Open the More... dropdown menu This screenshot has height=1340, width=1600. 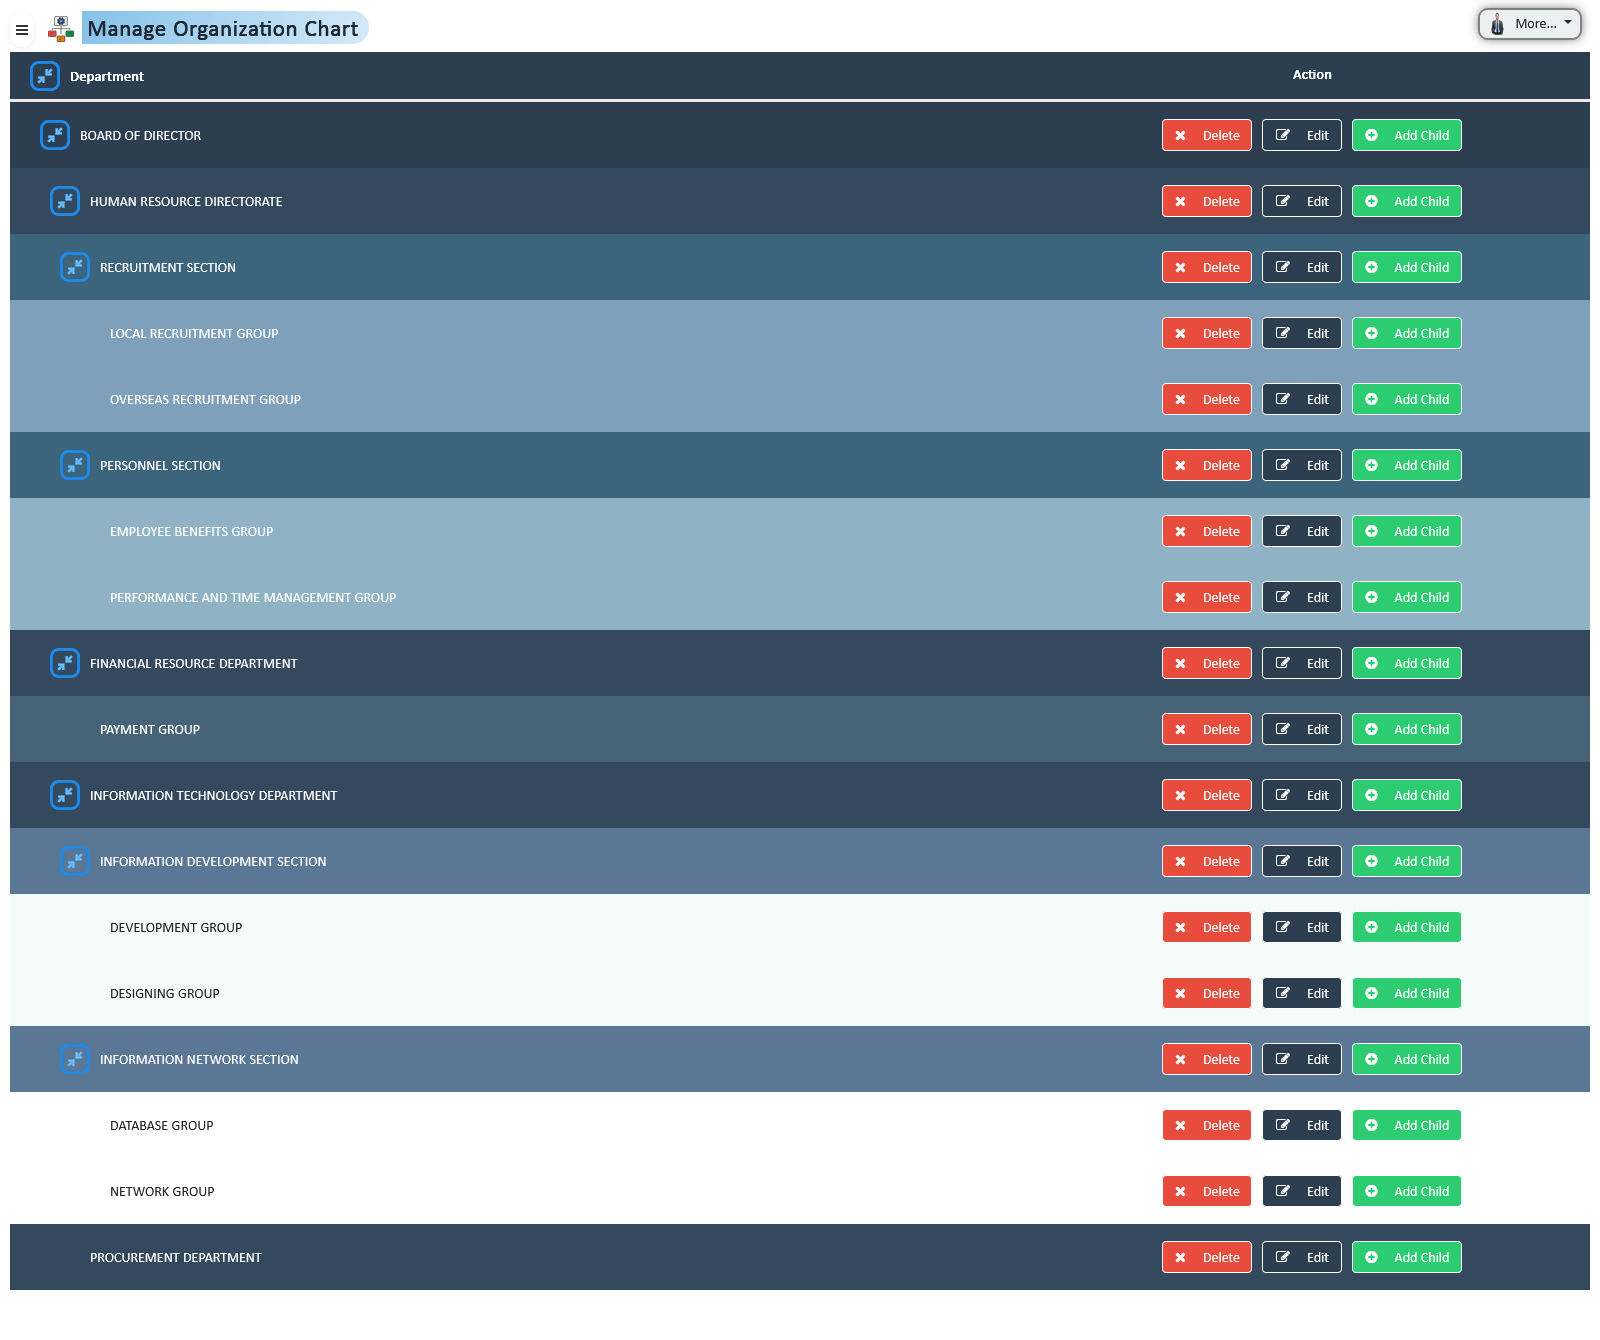click(x=1529, y=24)
